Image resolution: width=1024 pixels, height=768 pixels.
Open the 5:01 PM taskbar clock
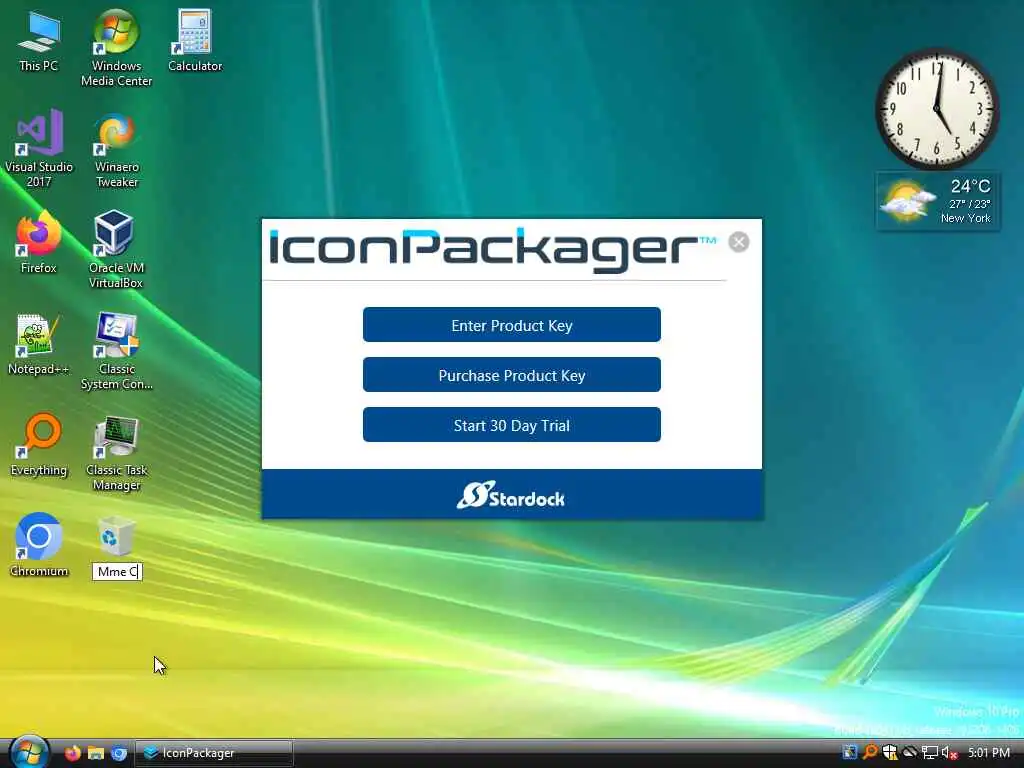pyautogui.click(x=989, y=753)
